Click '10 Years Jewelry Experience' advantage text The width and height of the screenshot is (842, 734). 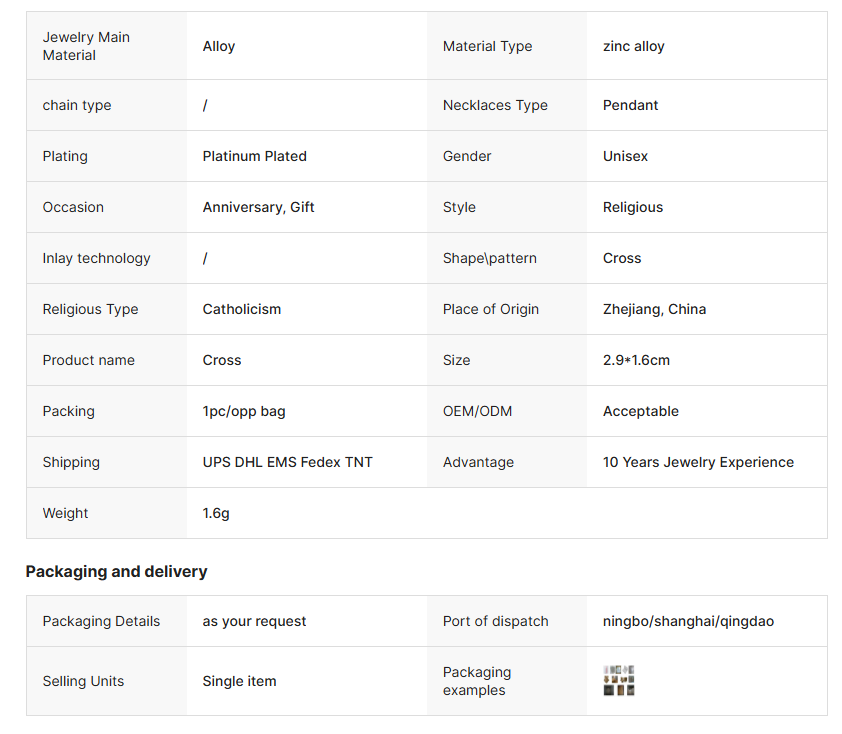pos(698,462)
